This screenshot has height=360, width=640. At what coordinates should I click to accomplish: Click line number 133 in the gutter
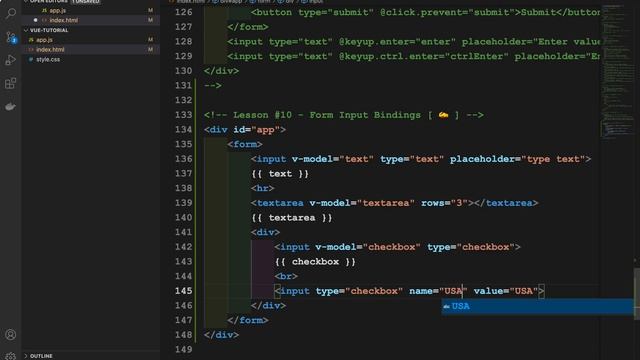point(184,115)
